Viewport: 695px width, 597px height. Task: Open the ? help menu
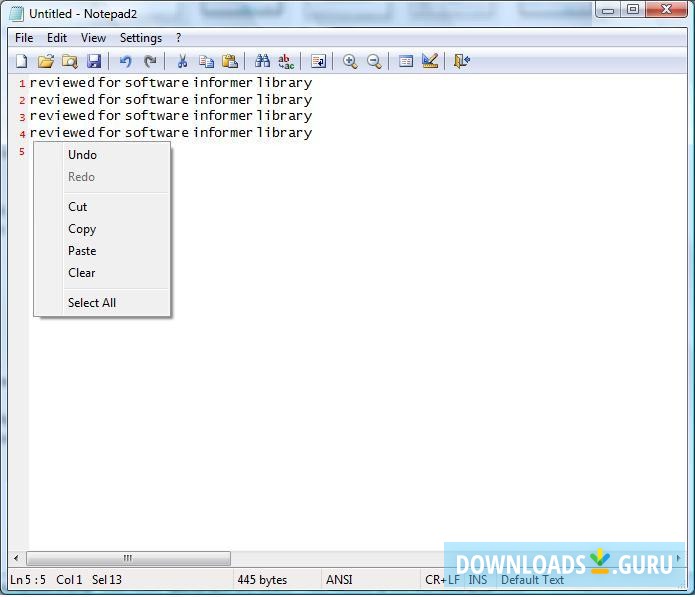(x=178, y=38)
